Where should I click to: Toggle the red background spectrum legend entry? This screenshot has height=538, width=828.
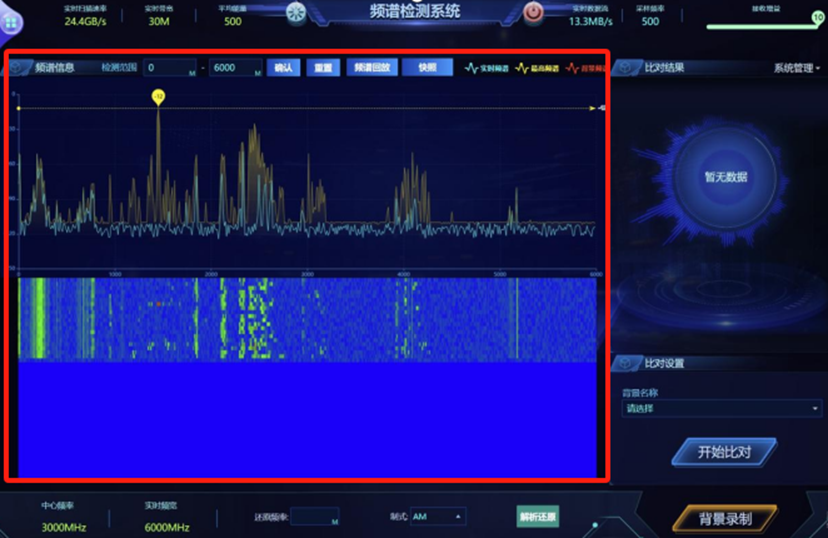click(585, 68)
